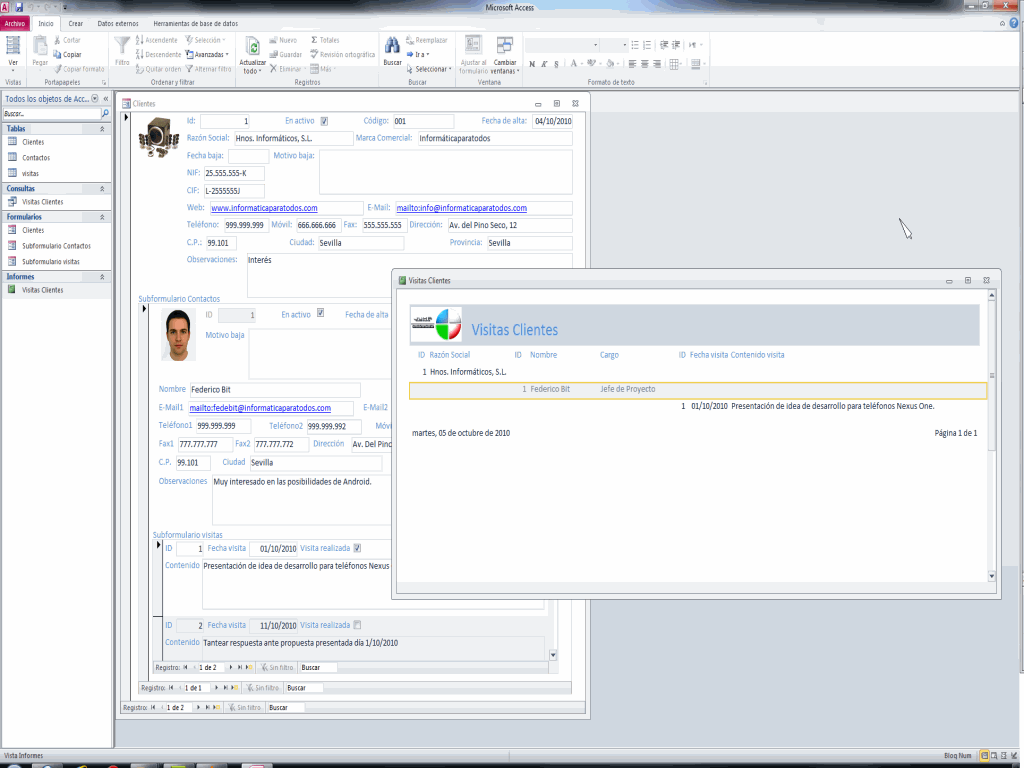Collapse the Tablas group in navigation pane

101,129
